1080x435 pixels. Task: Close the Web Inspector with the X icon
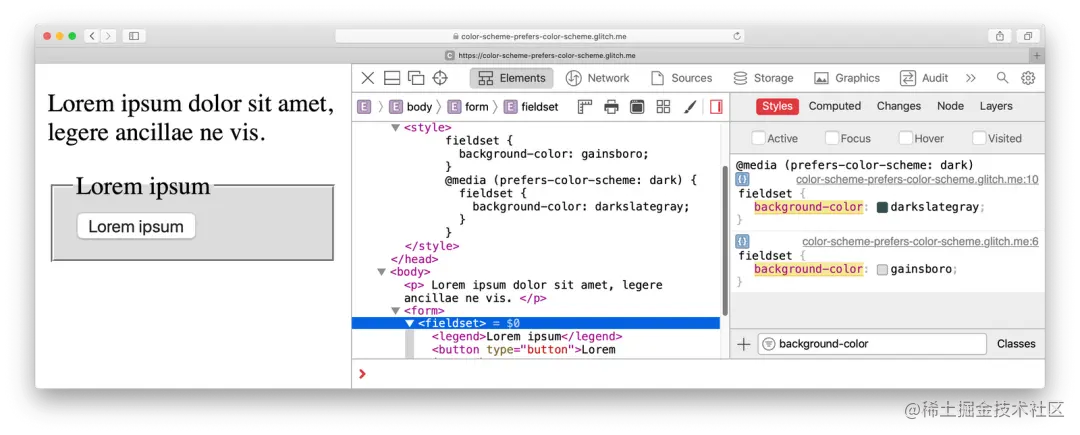pyautogui.click(x=368, y=78)
